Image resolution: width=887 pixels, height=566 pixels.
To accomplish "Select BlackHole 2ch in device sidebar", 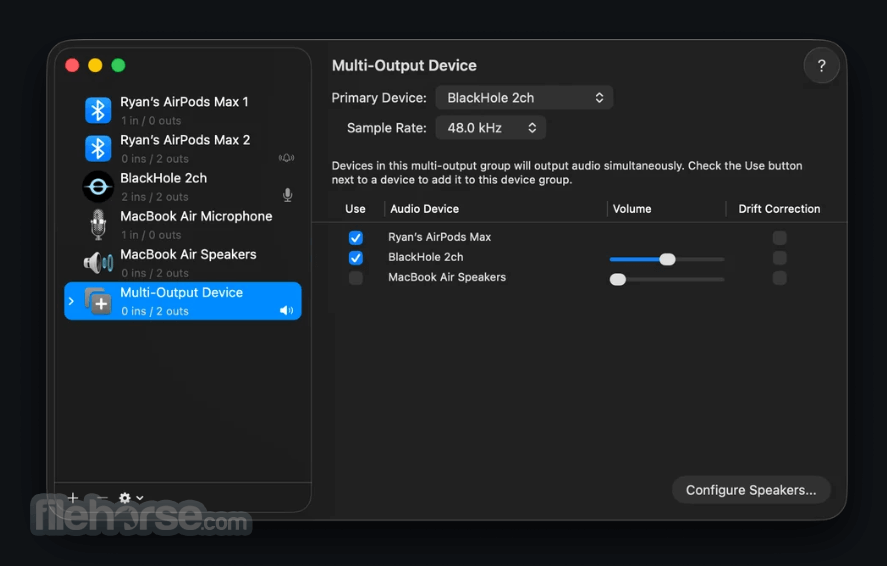I will pos(183,187).
